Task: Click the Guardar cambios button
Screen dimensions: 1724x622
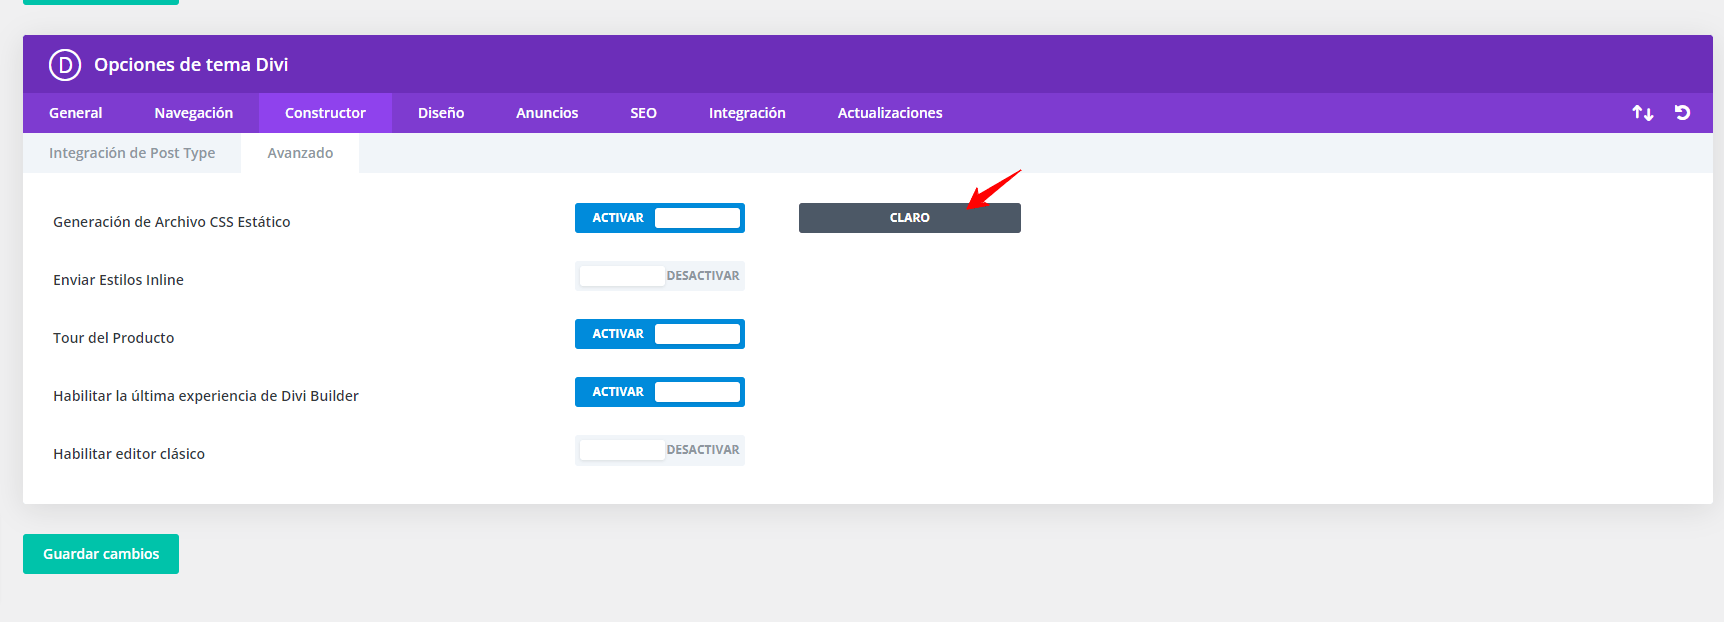Action: [x=101, y=554]
